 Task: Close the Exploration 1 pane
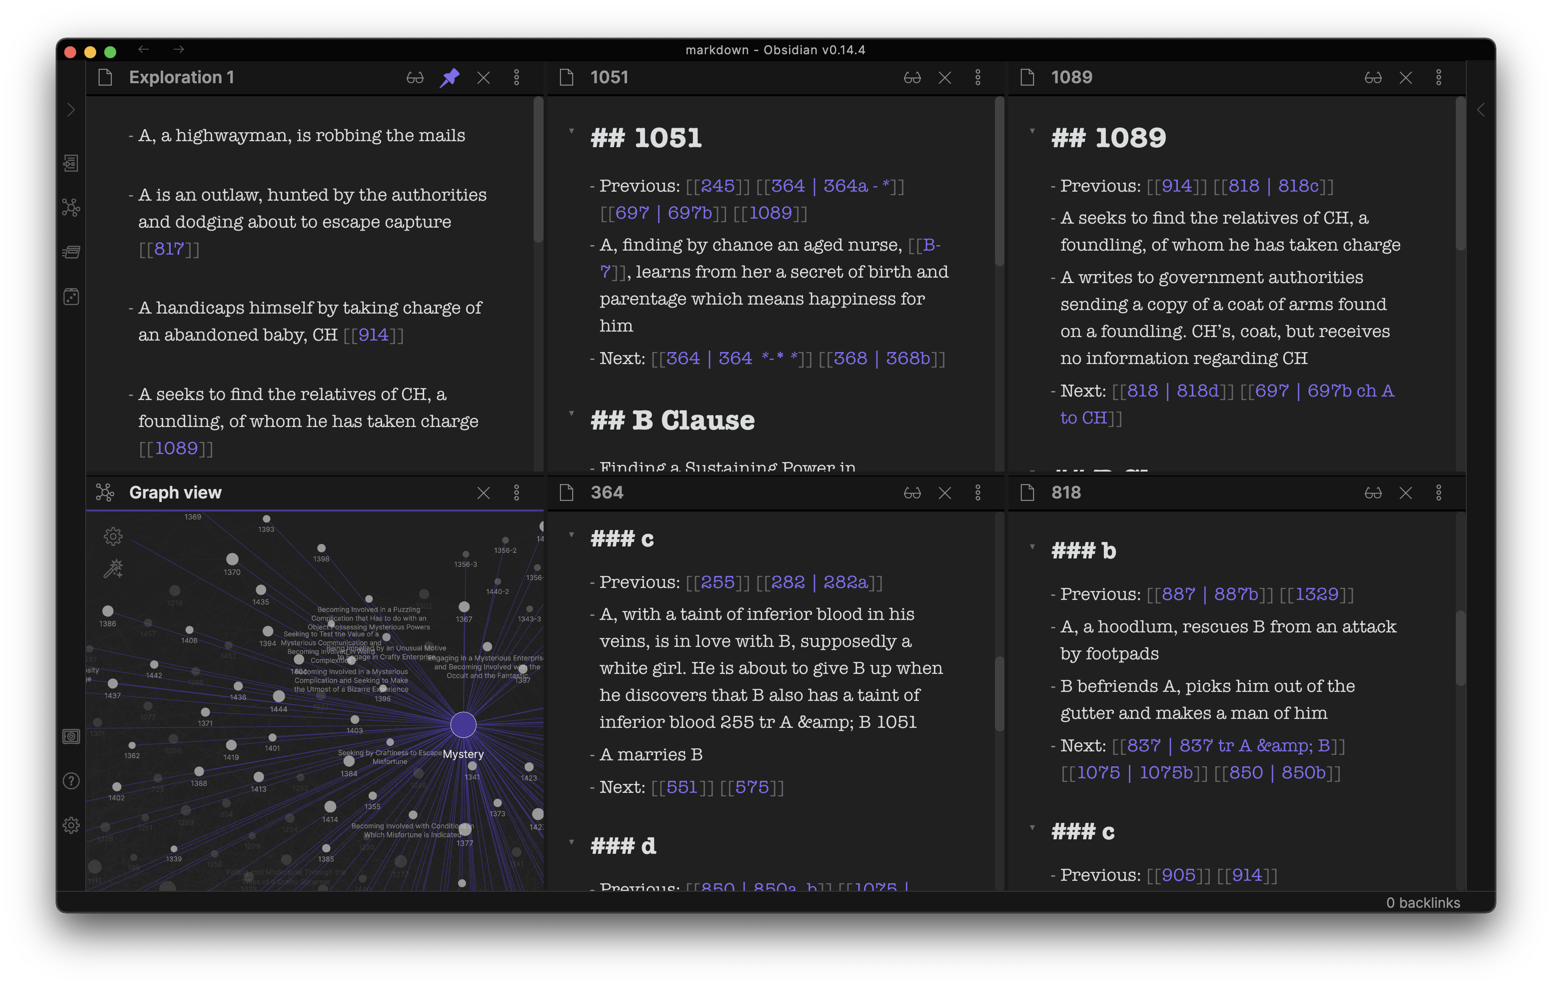coord(484,77)
